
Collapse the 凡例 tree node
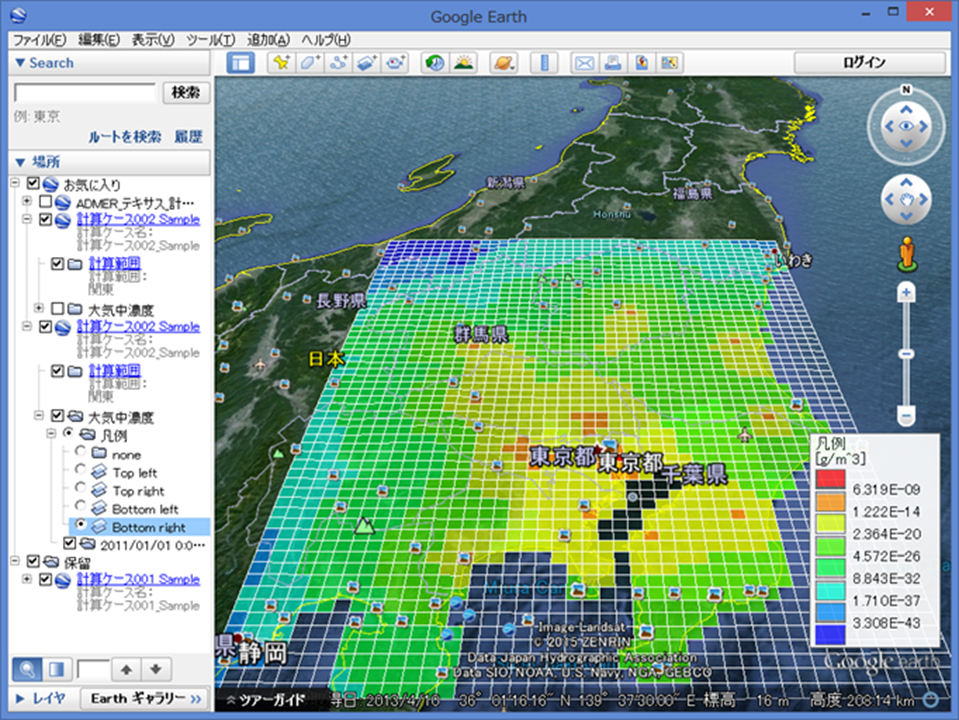coord(53,435)
